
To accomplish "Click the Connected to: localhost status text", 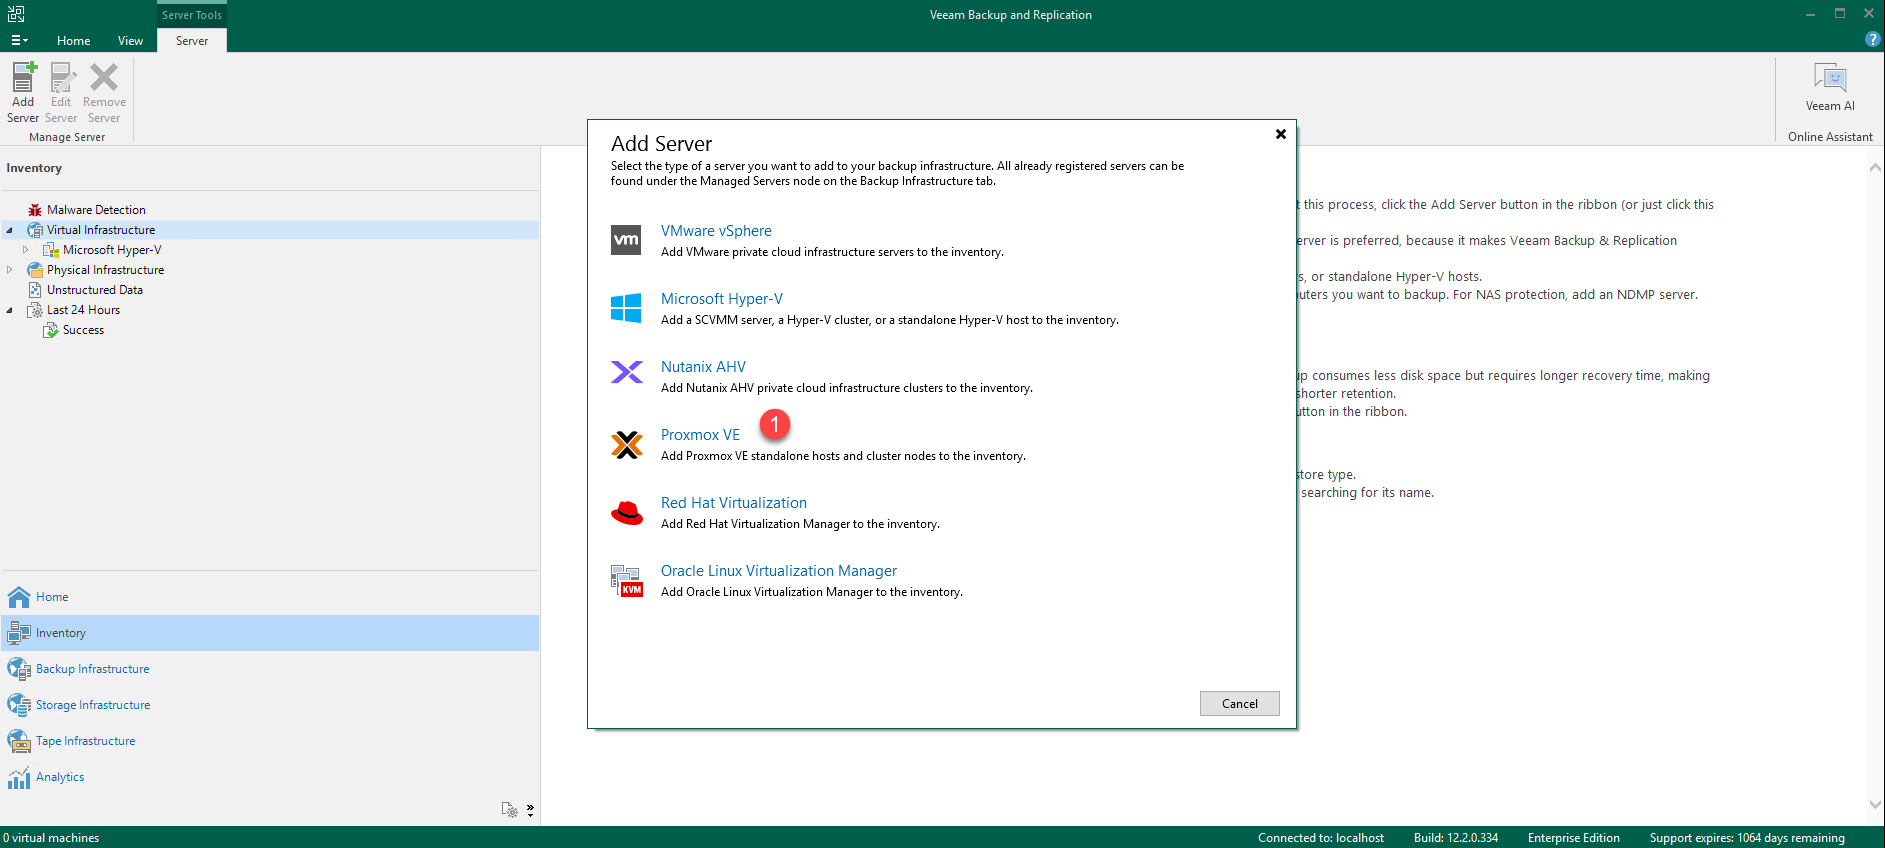I will point(1321,838).
